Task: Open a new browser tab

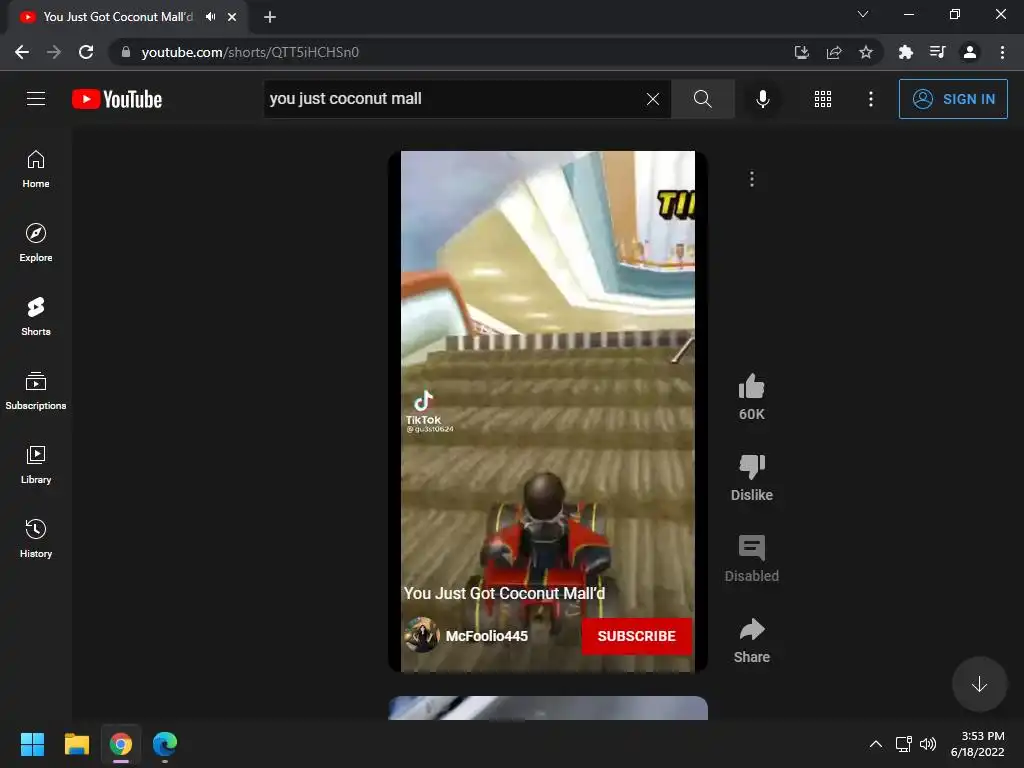Action: point(270,17)
